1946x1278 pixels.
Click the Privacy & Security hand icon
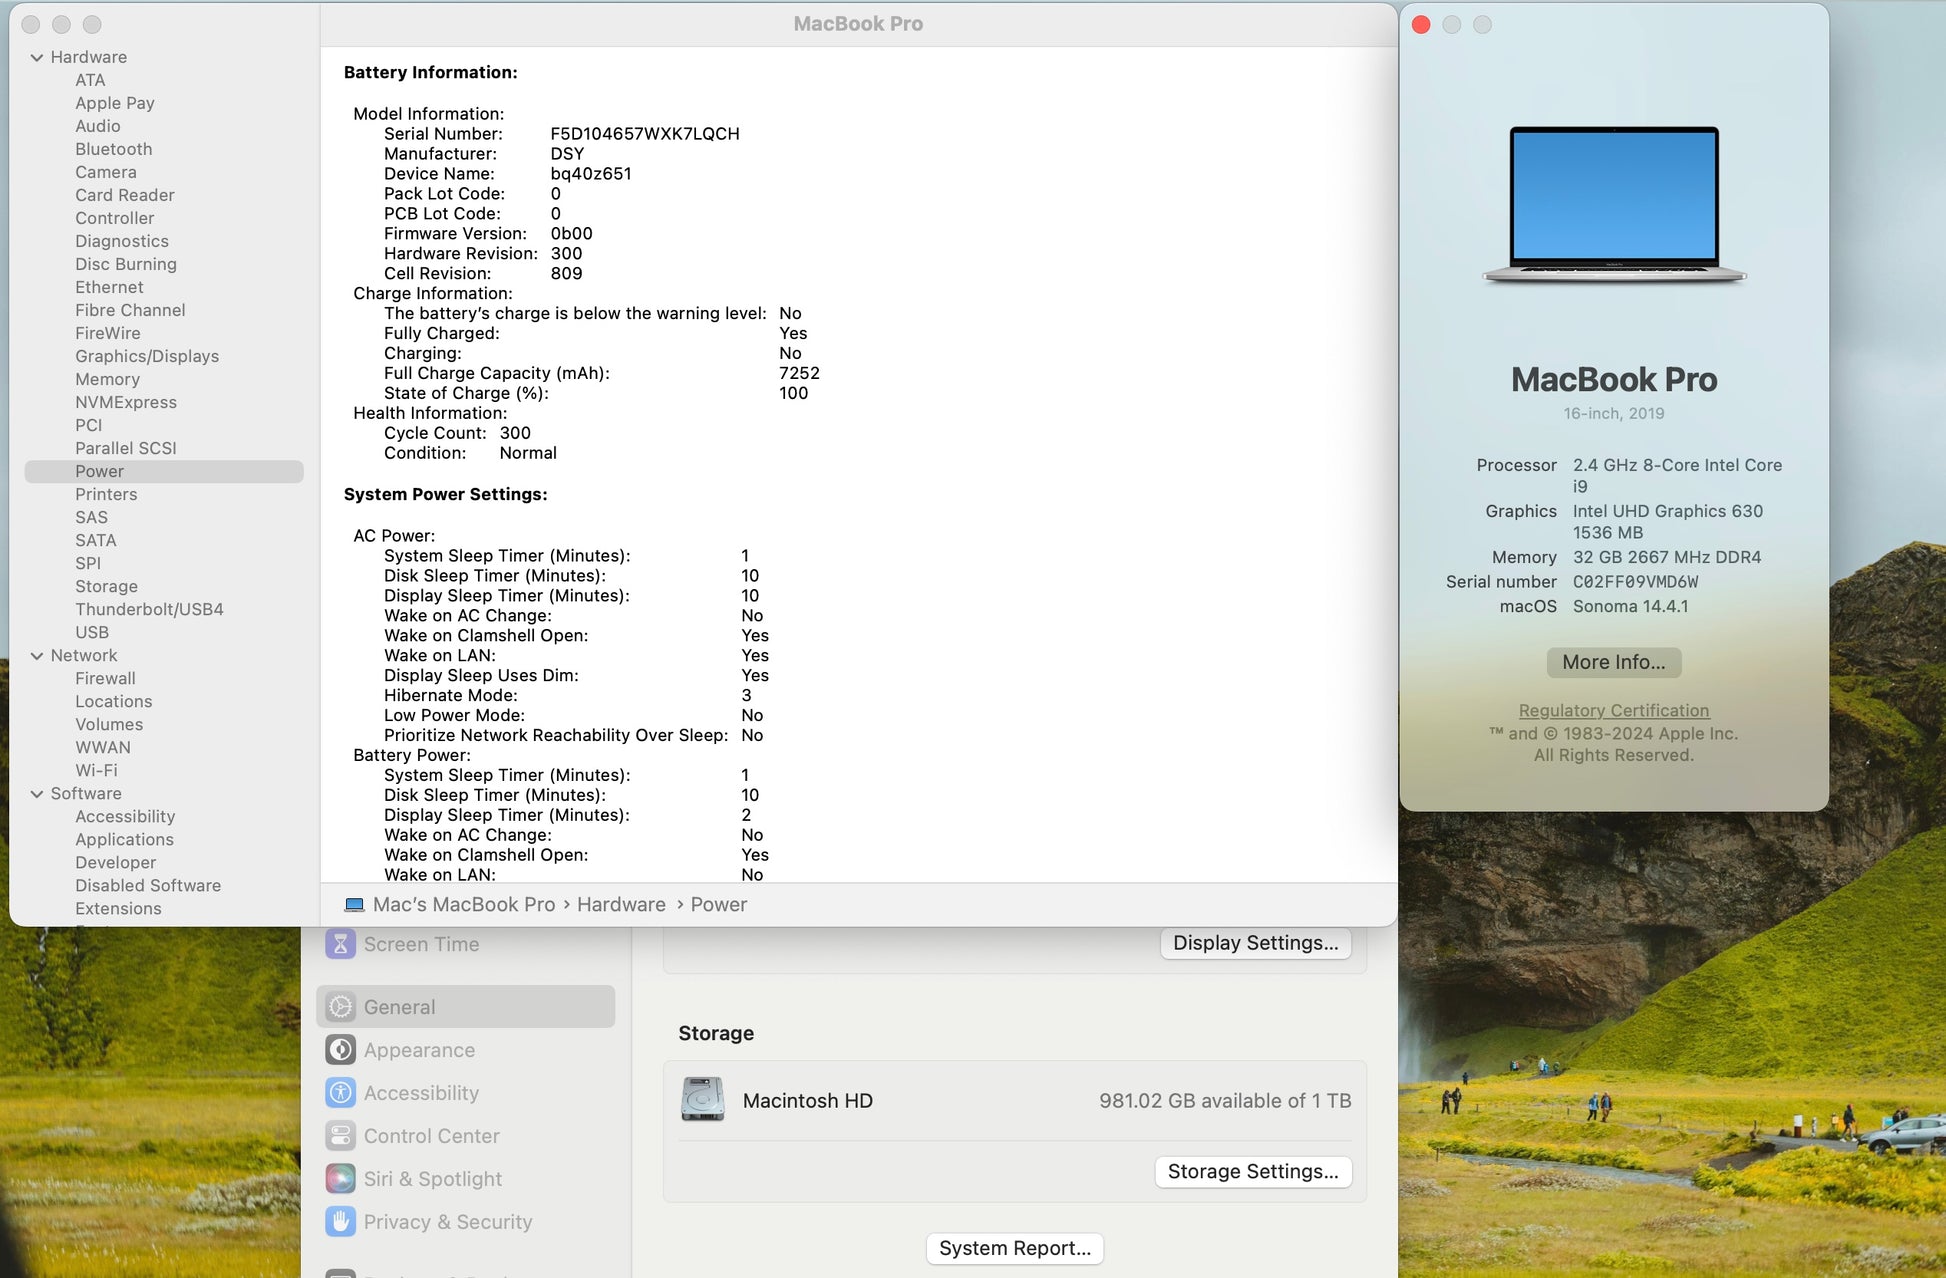(340, 1222)
